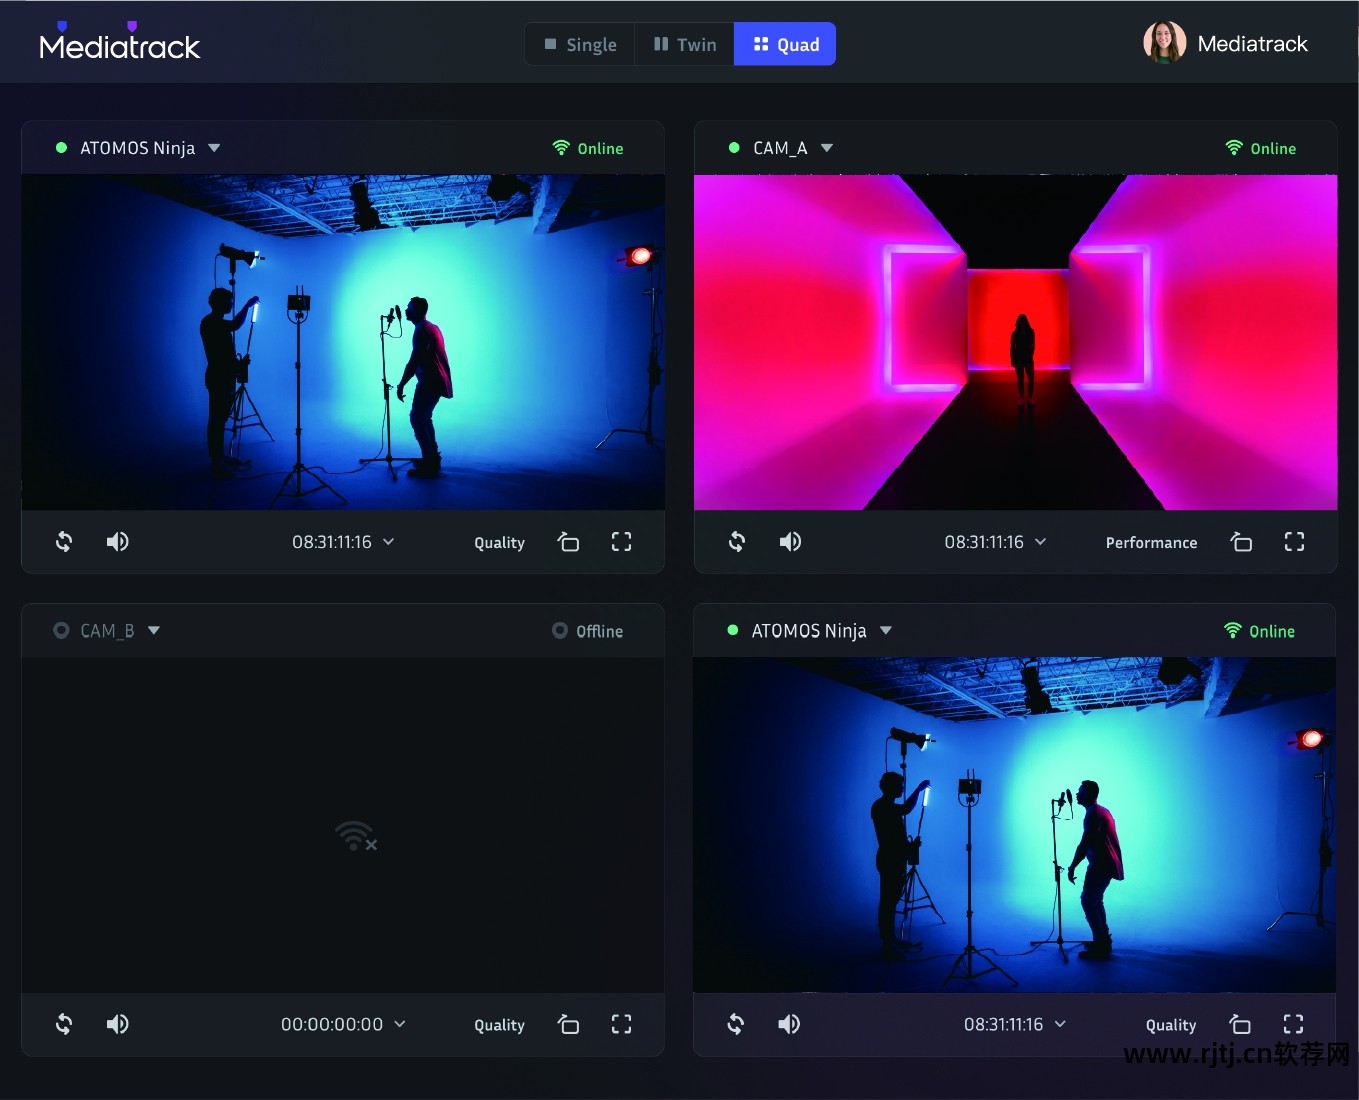Pop out the top-left ATOMOS Ninja feed

[x=568, y=542]
